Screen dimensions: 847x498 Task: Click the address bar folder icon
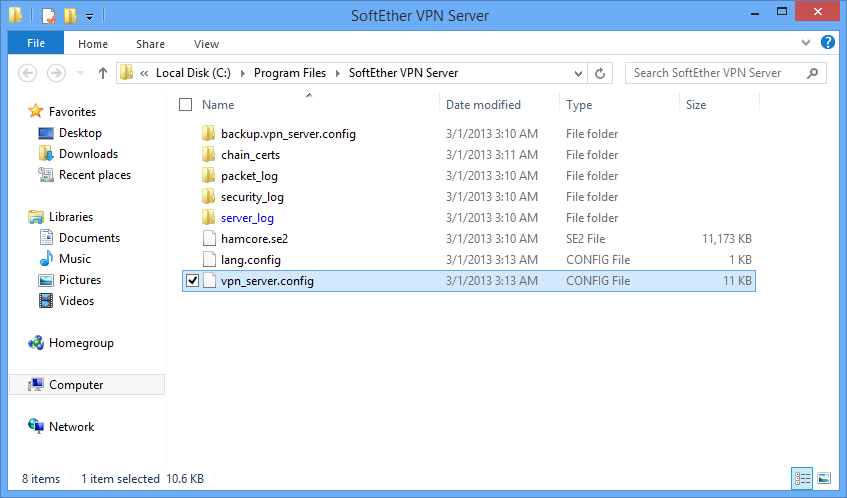tap(127, 72)
